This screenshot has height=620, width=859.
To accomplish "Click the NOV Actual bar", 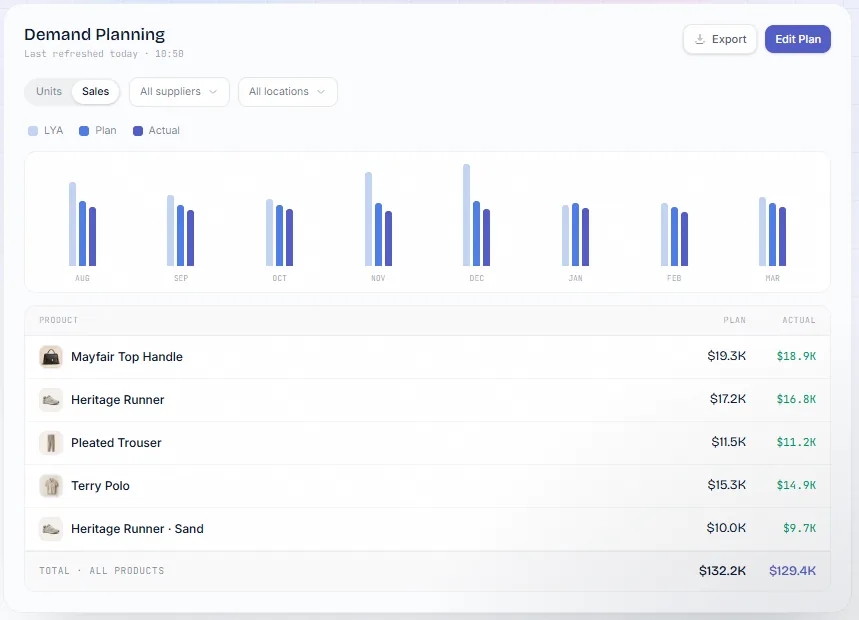I will click(x=388, y=238).
